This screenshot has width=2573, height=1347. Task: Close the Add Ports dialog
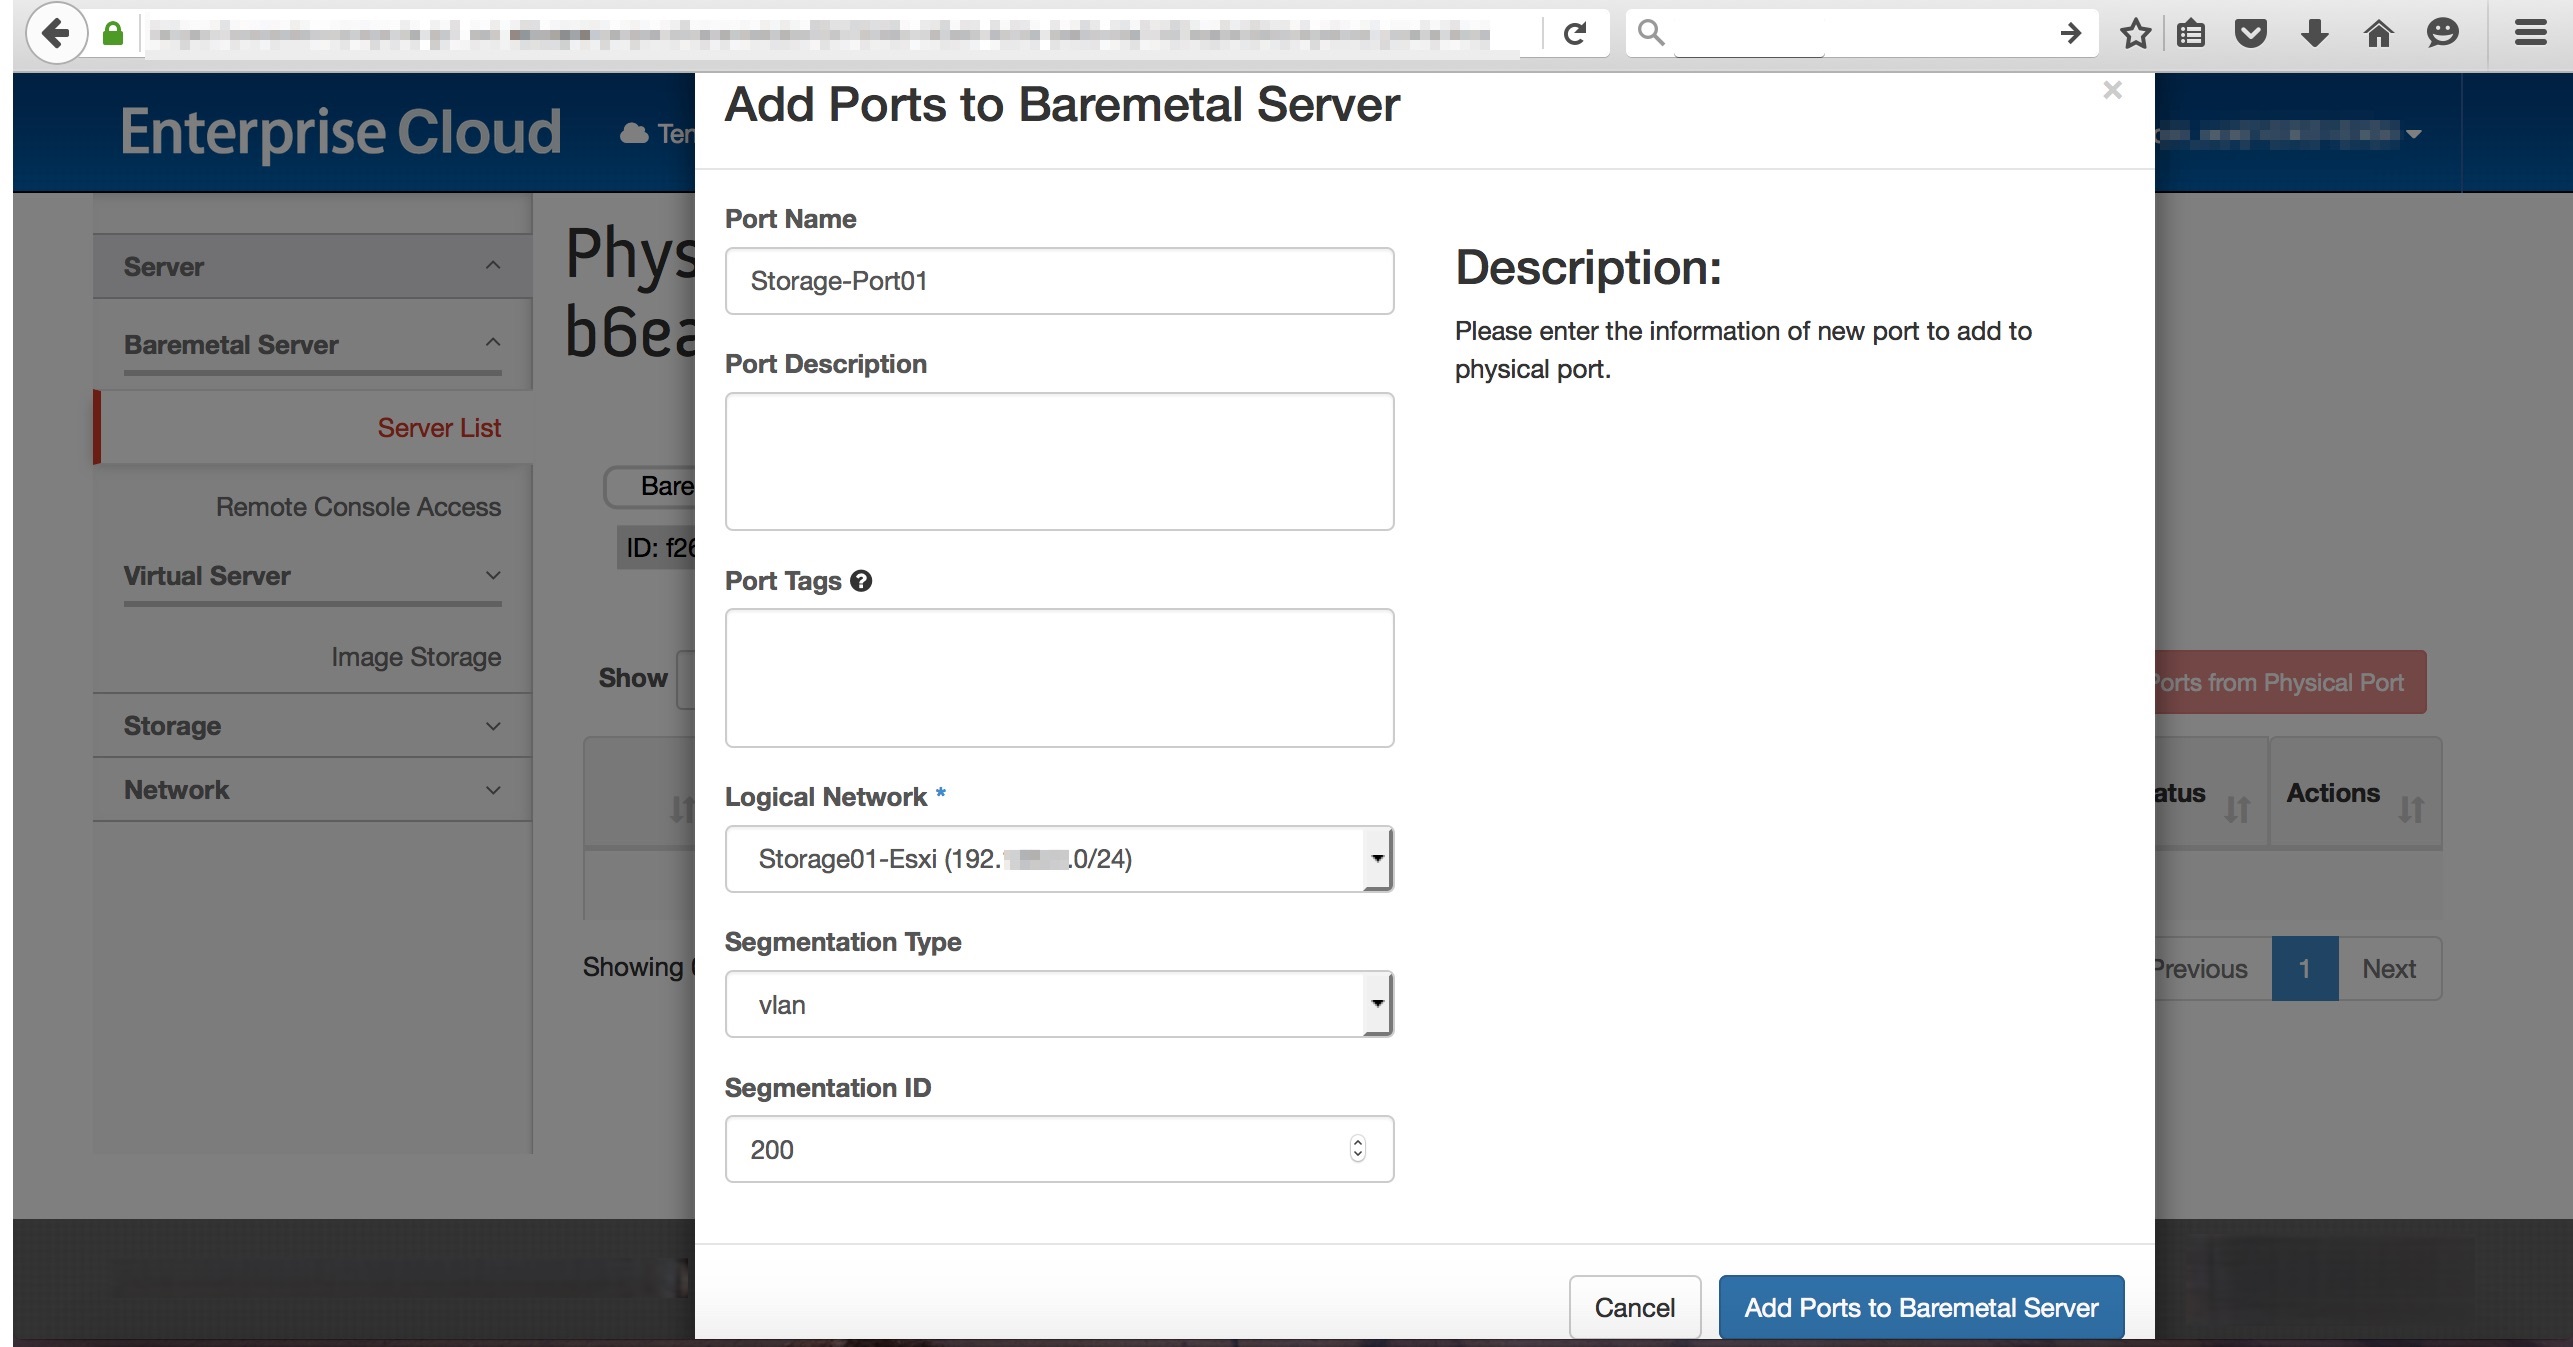tap(2112, 91)
